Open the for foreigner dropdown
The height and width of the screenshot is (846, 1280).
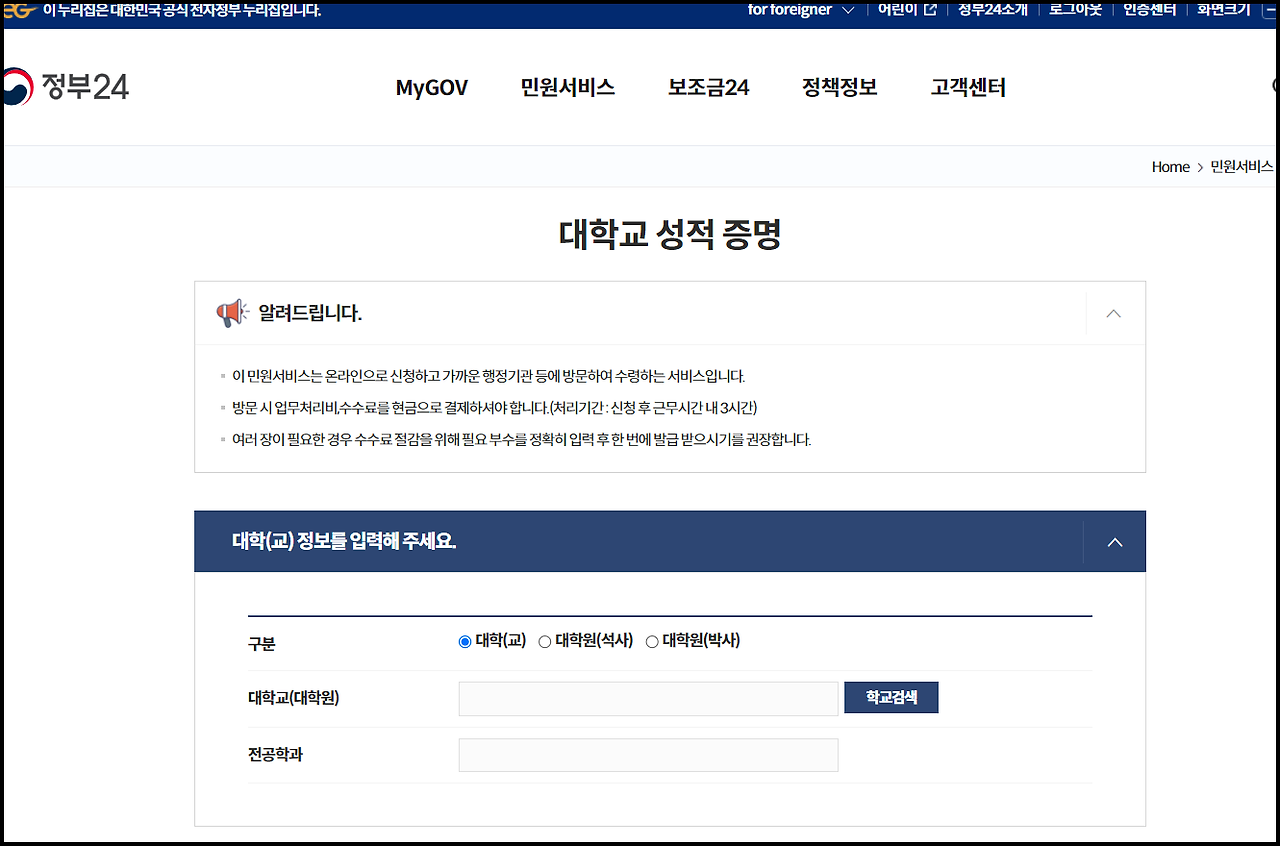pyautogui.click(x=801, y=10)
